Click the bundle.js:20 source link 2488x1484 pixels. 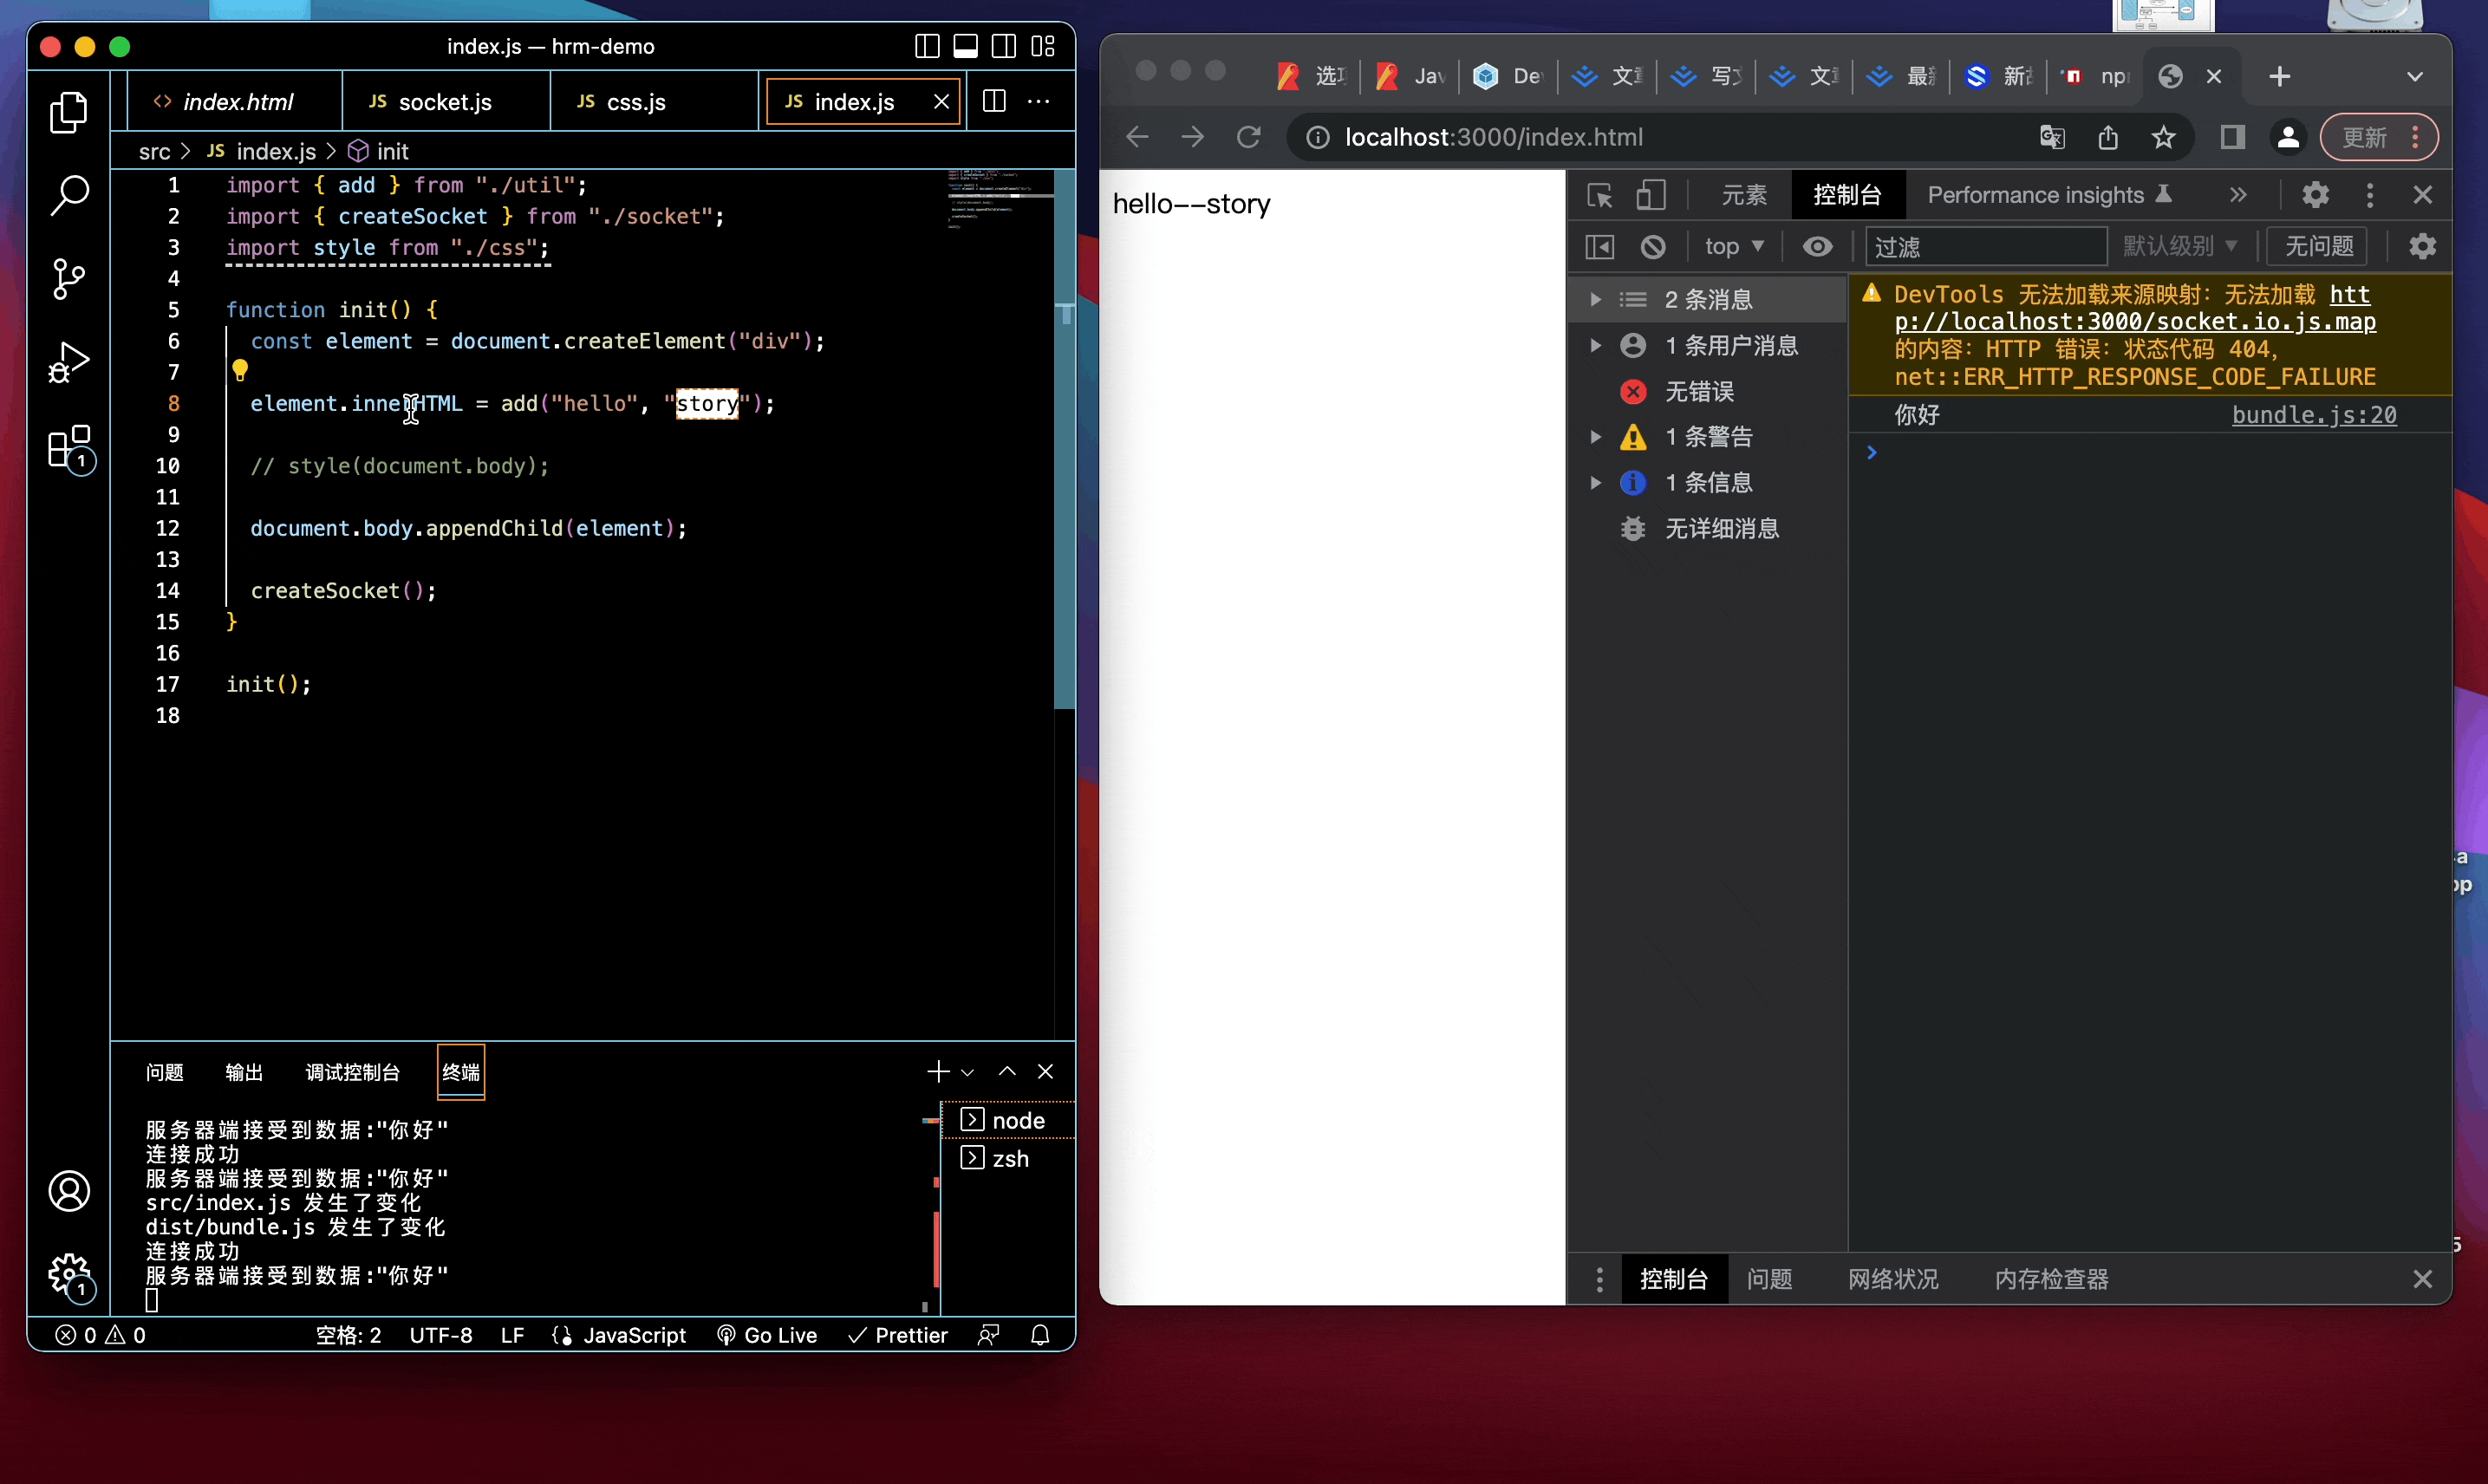(x=2314, y=415)
